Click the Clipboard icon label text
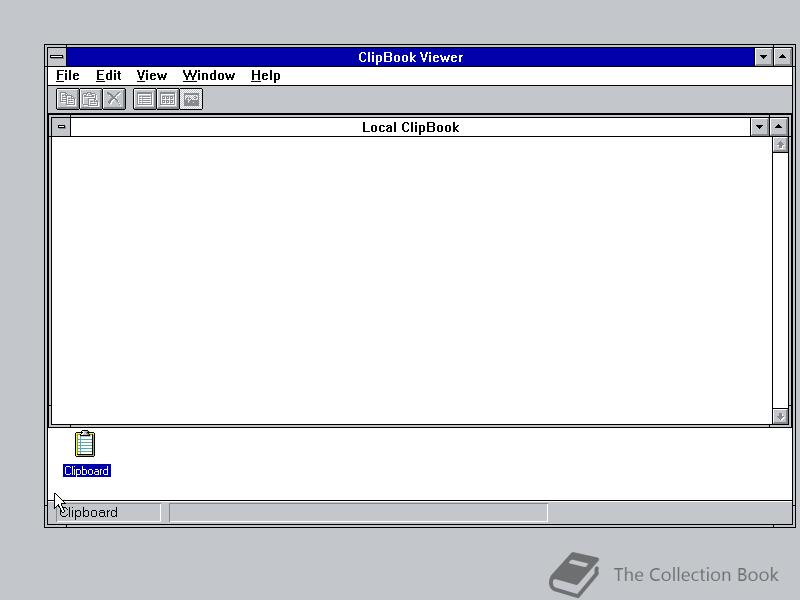This screenshot has height=600, width=800. pos(87,470)
